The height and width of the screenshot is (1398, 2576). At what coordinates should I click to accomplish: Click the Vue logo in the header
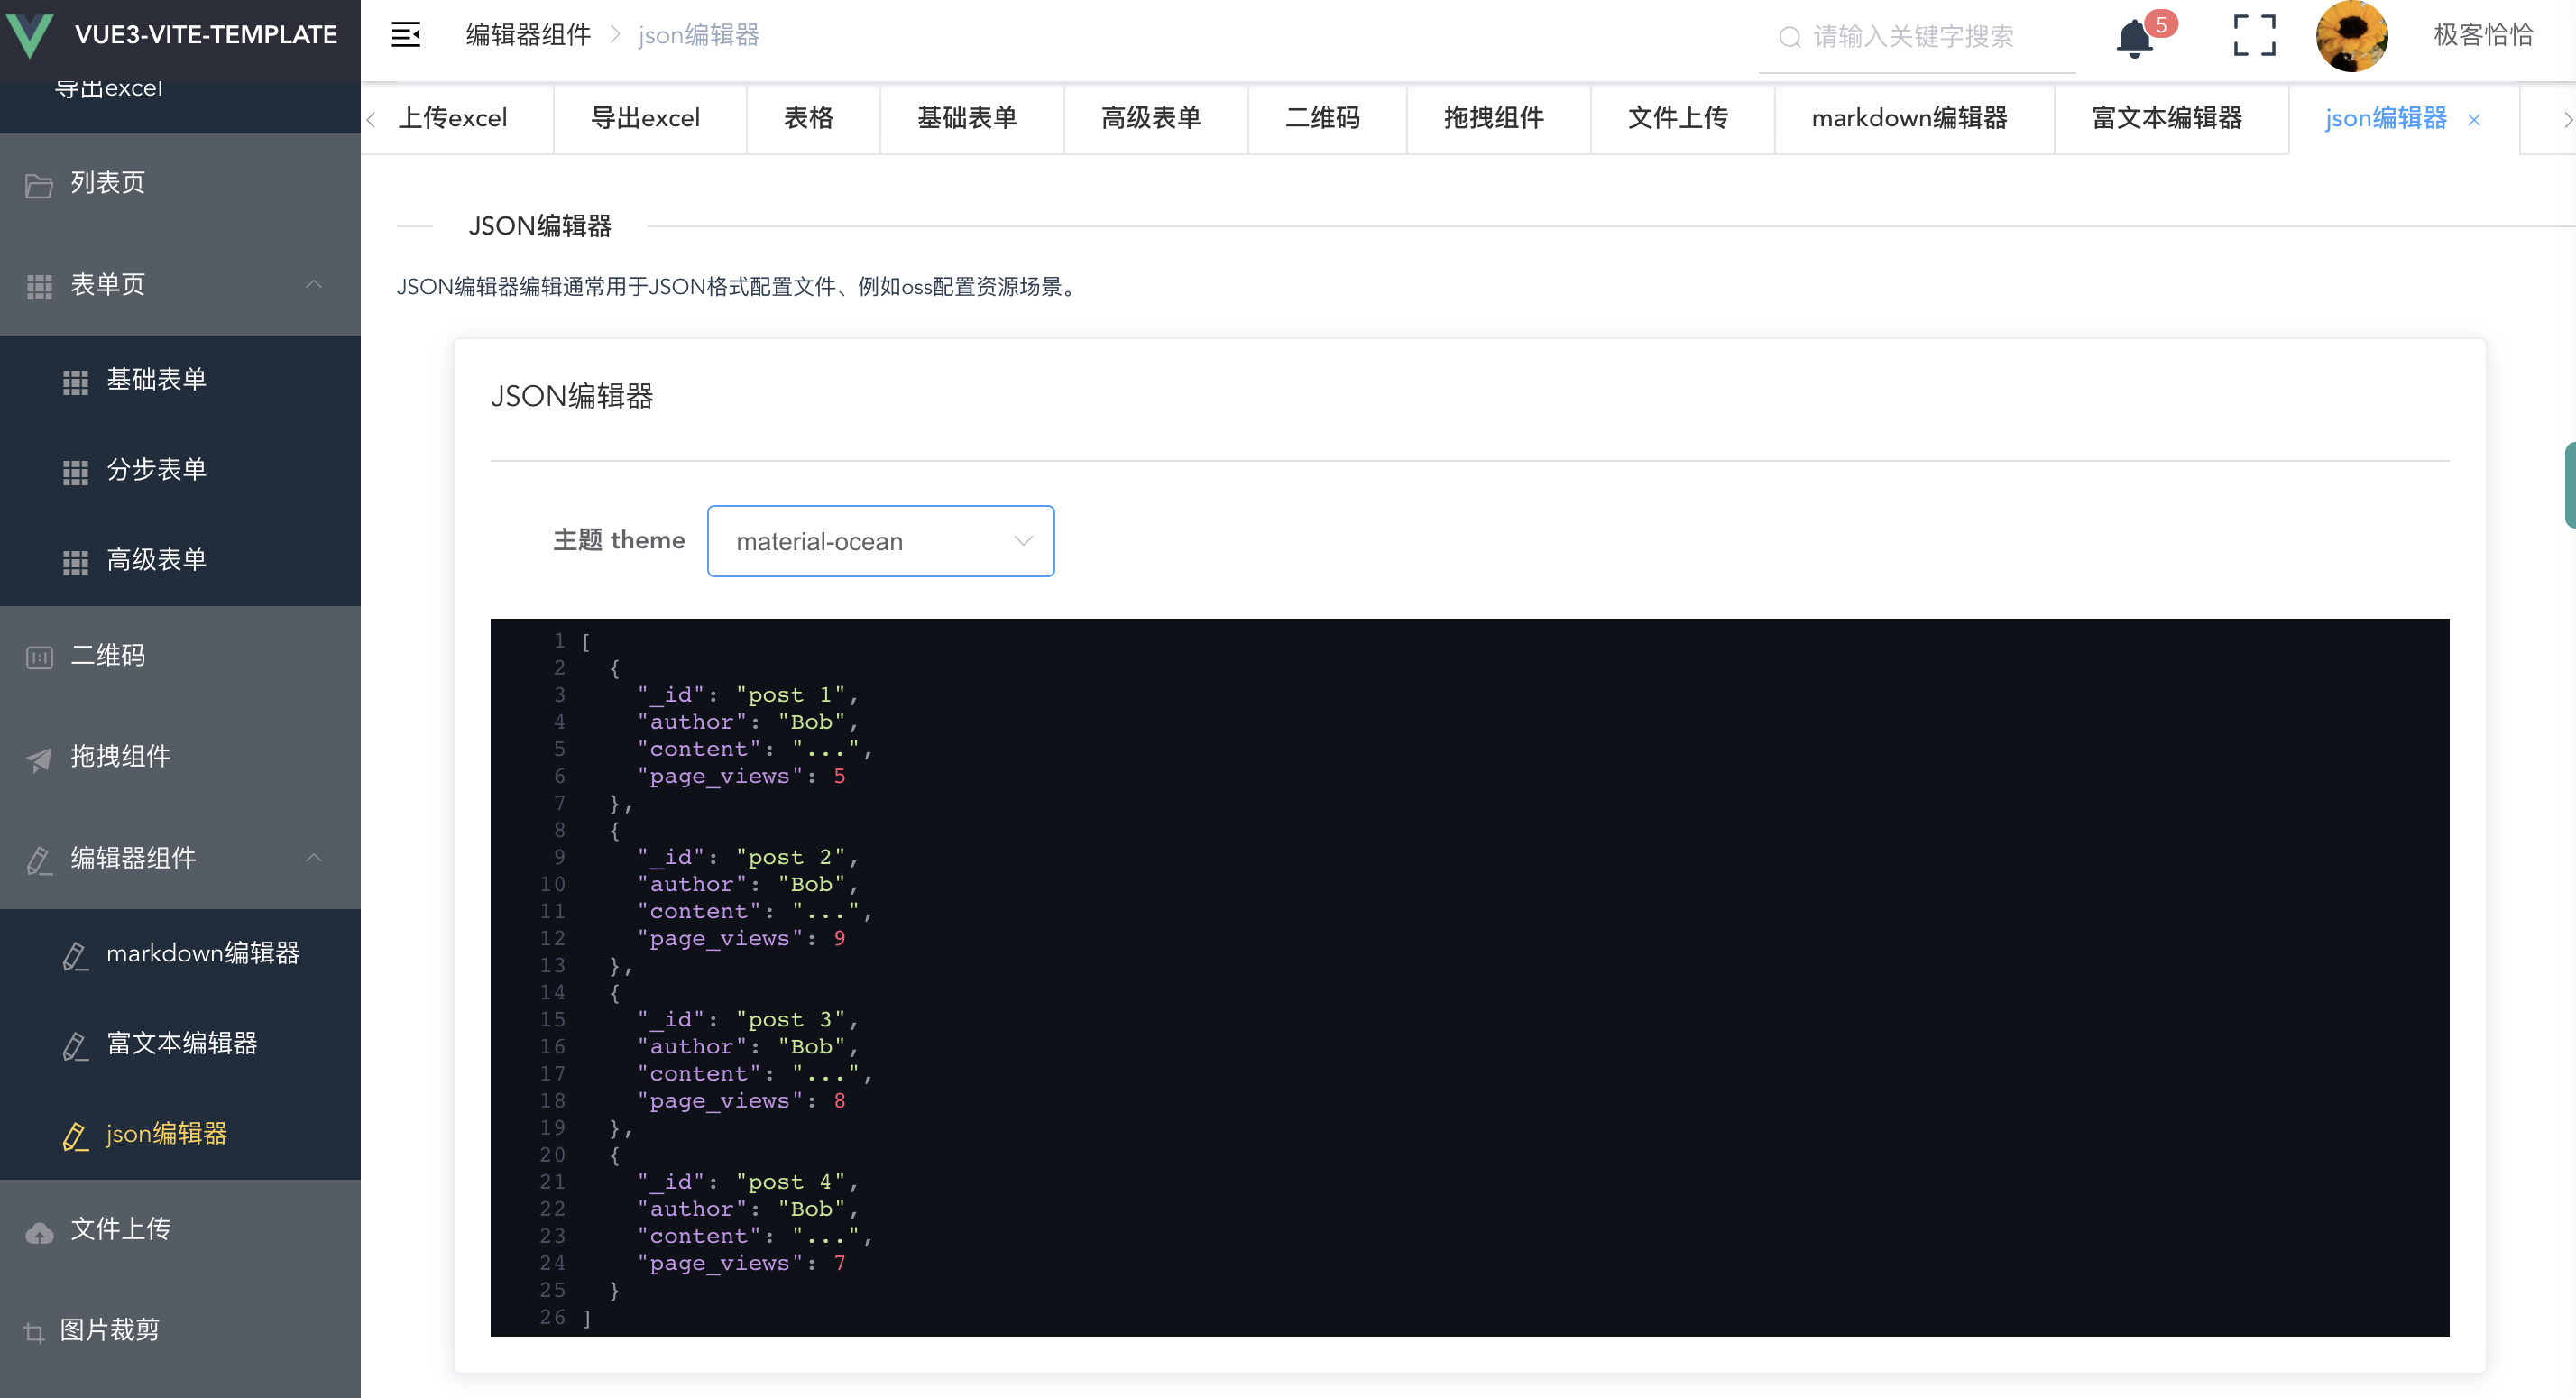[30, 34]
